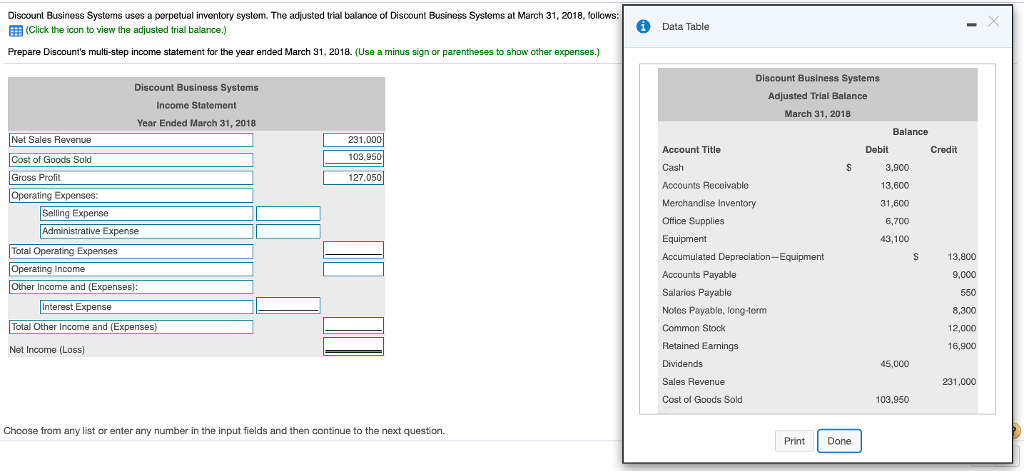
Task: Open the Administrative Expense label field
Action: [x=146, y=231]
